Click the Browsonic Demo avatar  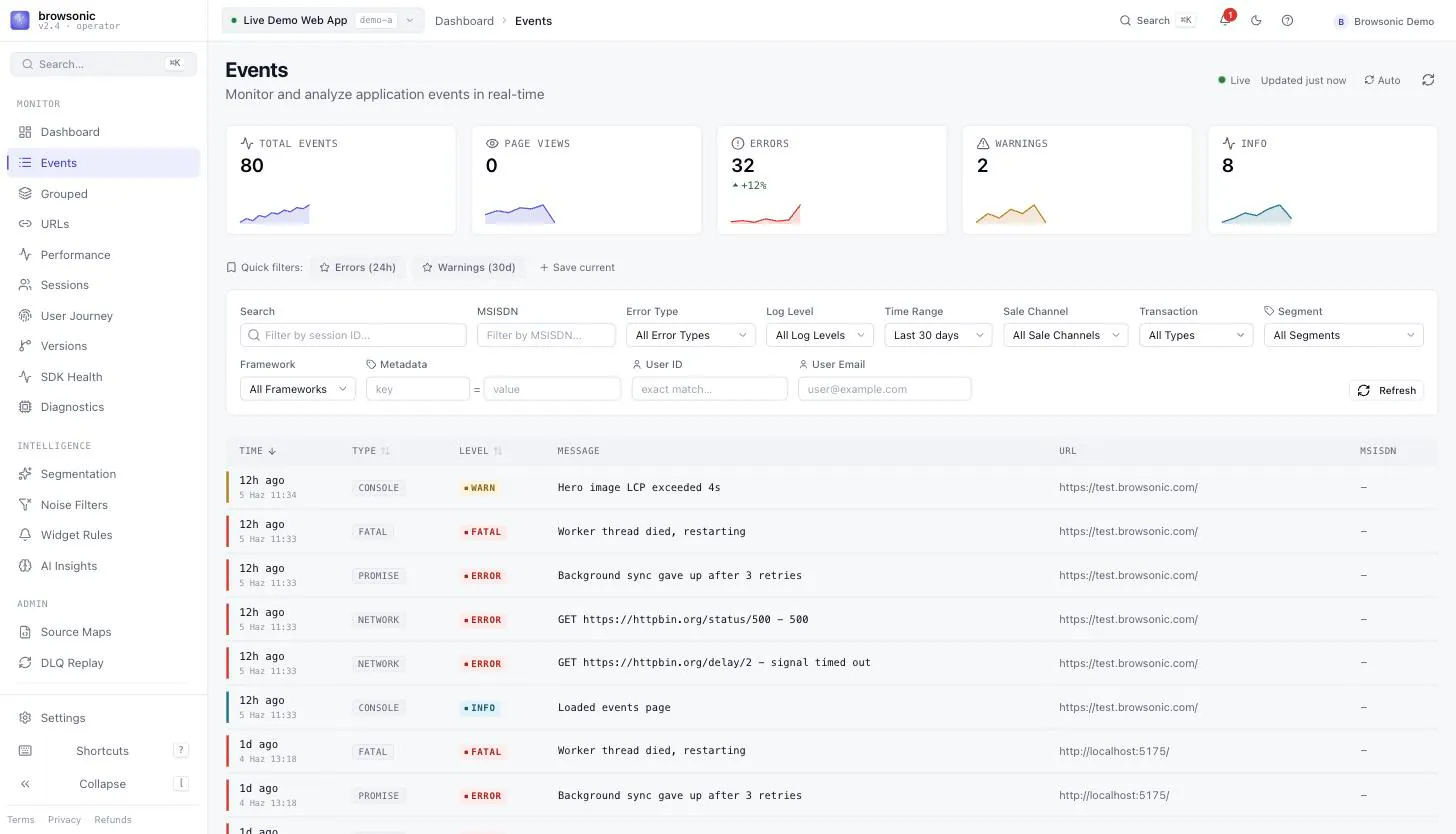[x=1341, y=21]
